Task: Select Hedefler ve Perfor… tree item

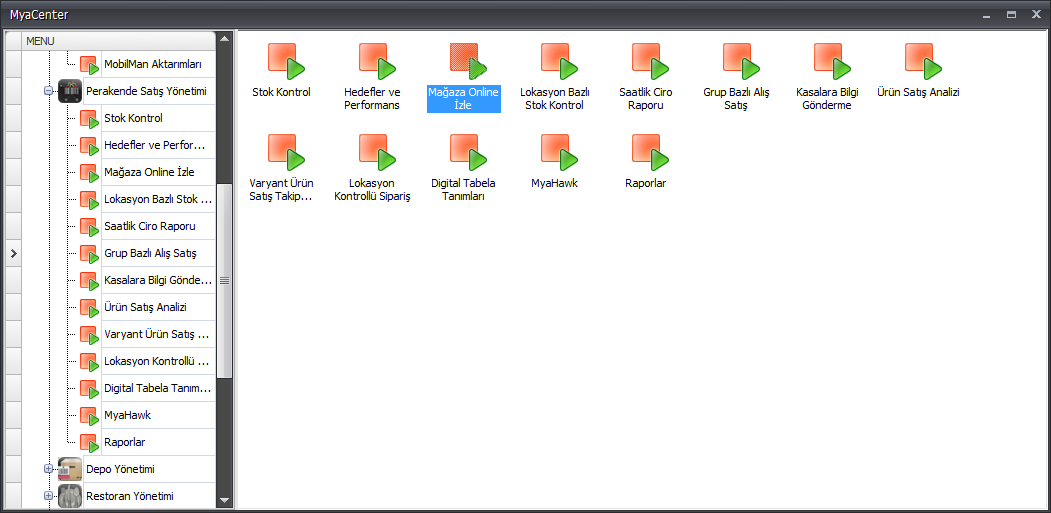Action: point(155,146)
